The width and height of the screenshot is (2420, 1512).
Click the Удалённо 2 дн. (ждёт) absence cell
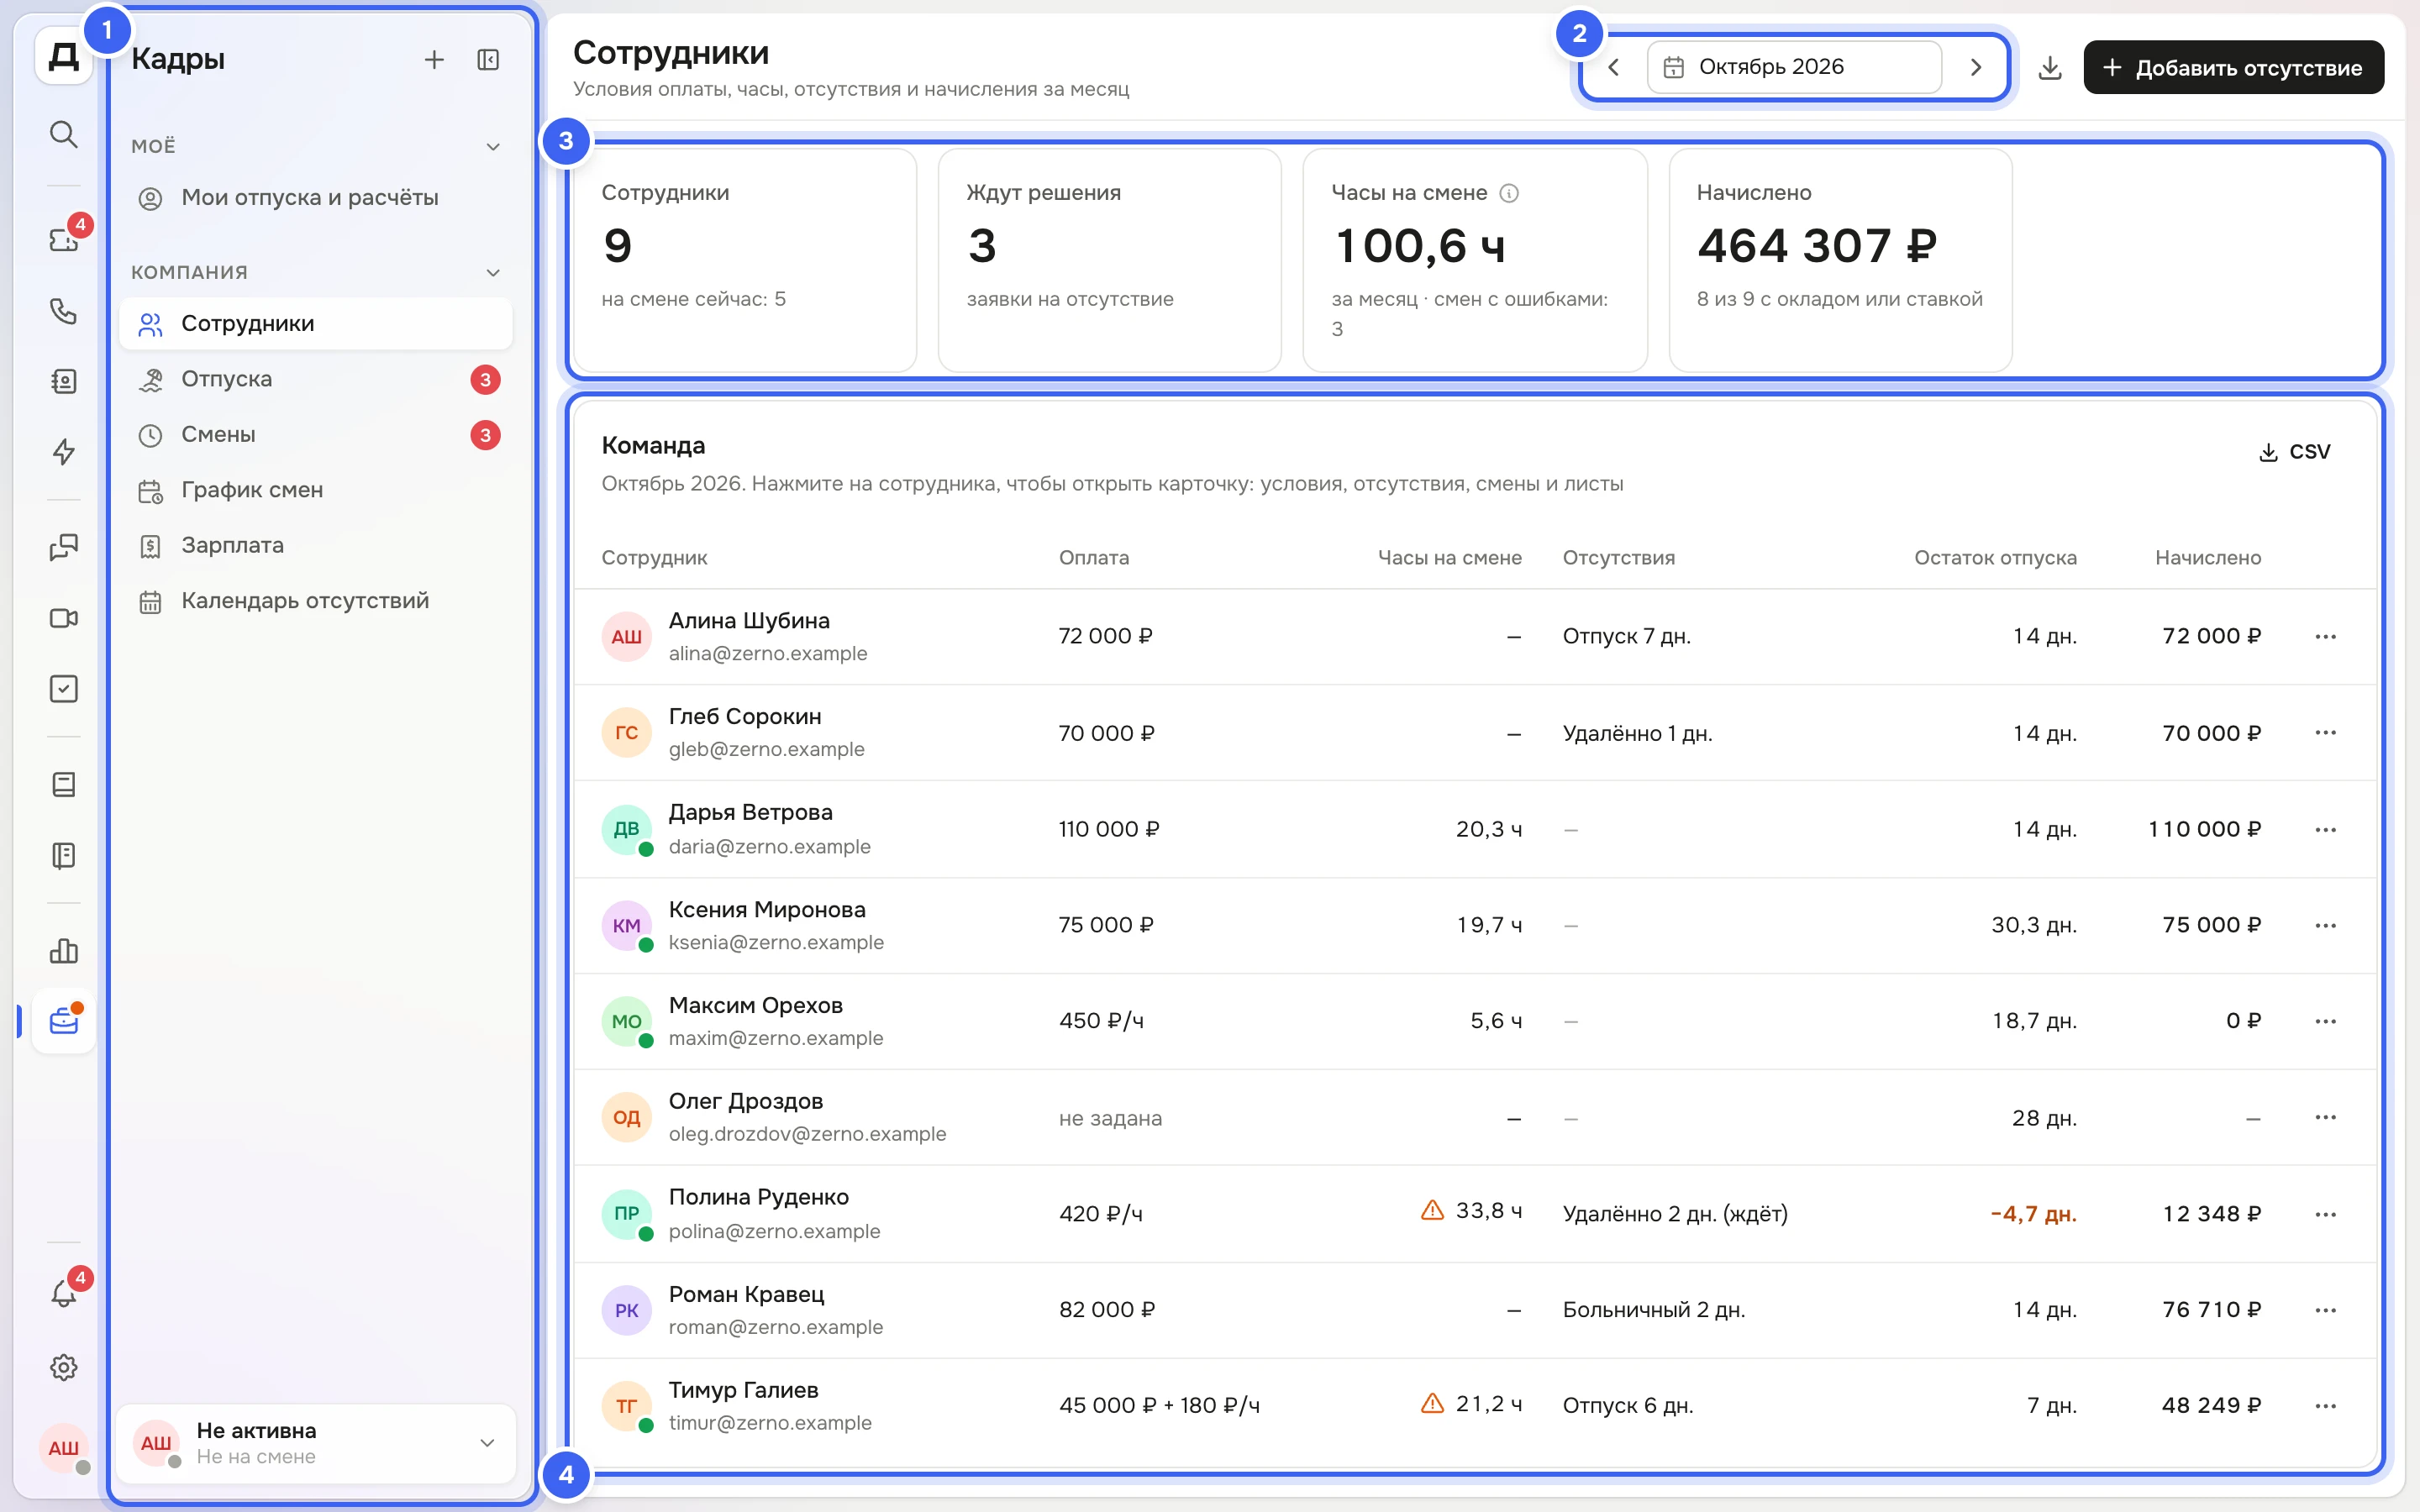[x=1675, y=1214]
